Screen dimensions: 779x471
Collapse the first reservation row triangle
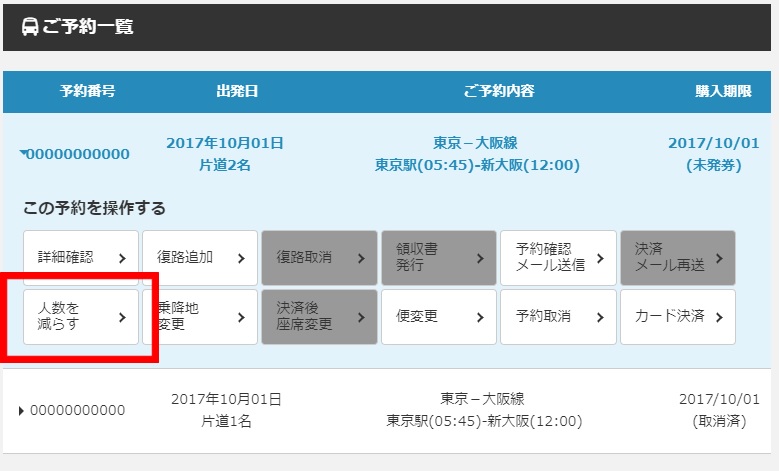[22, 154]
